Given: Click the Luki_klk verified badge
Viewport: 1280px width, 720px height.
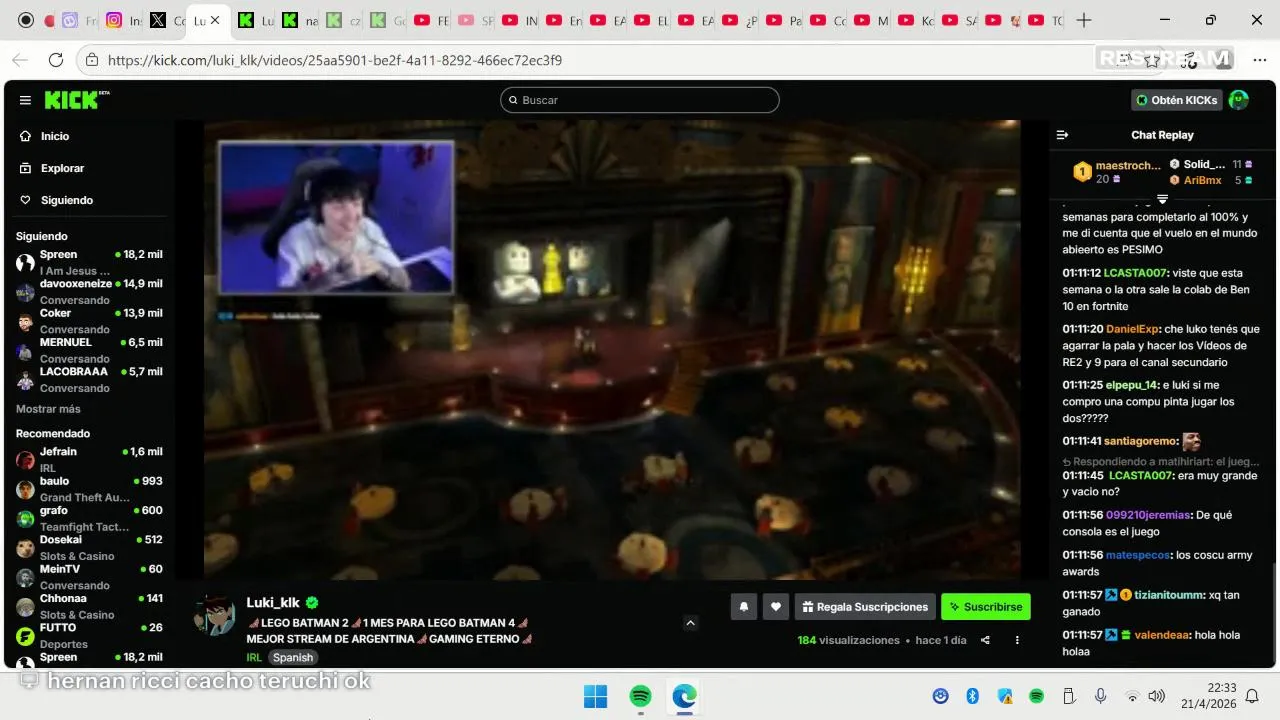Looking at the screenshot, I should 312,603.
